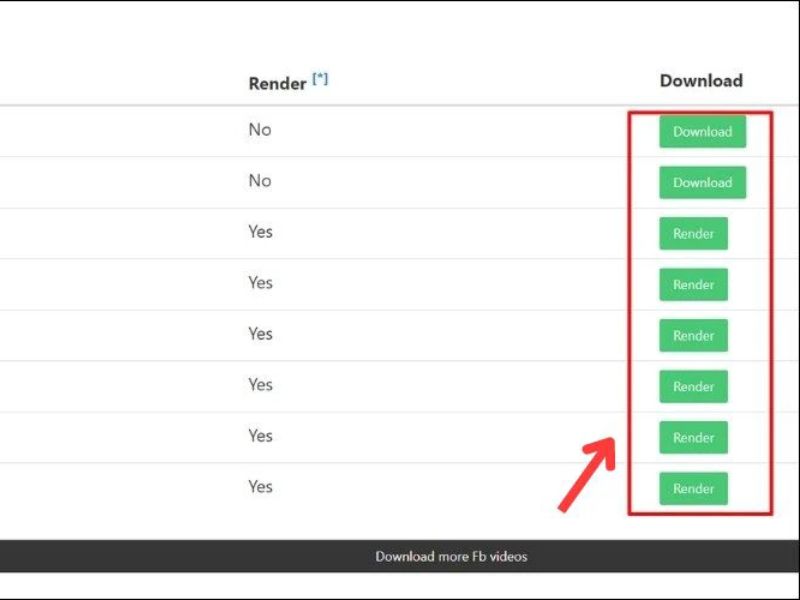Viewport: 800px width, 600px height.
Task: Select the third Render button from top
Action: pyautogui.click(x=693, y=336)
